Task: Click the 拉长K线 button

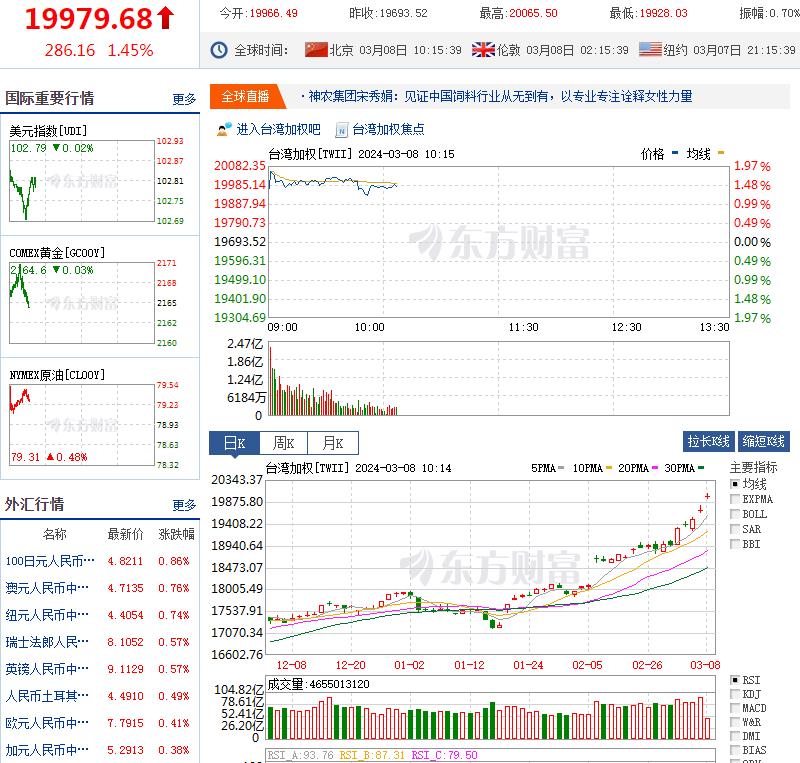Action: click(709, 441)
